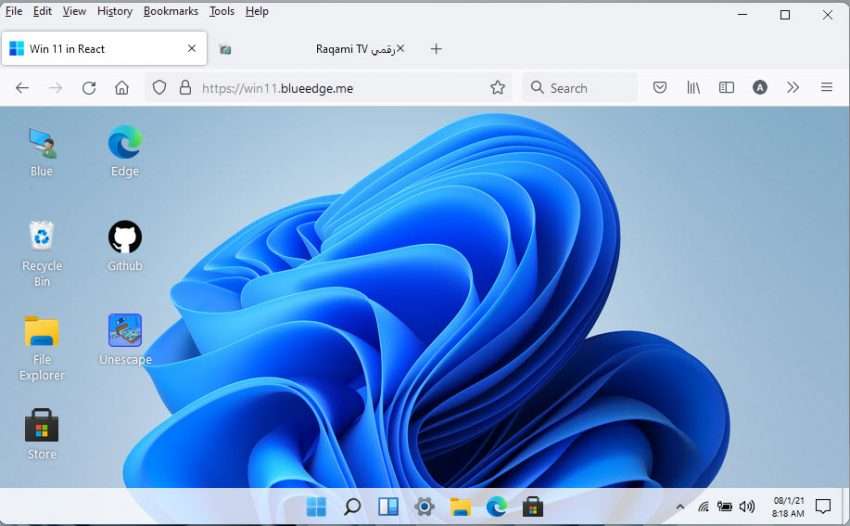Open the Tools menu
This screenshot has width=850, height=526.
222,11
